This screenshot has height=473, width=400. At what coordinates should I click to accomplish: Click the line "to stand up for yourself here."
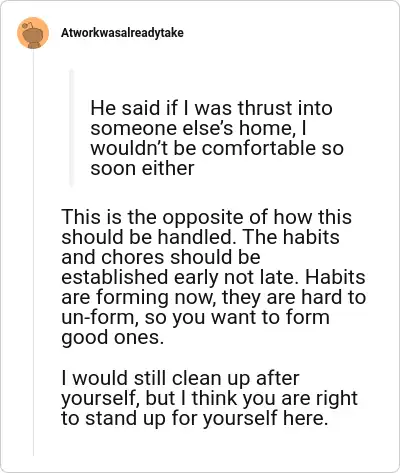(x=195, y=418)
